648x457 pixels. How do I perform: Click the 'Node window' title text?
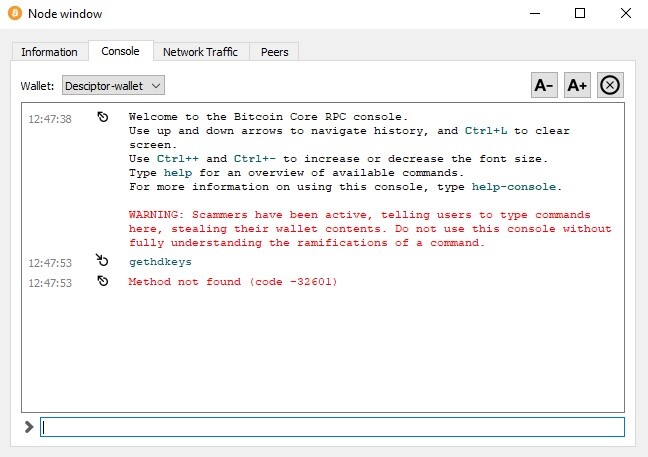[x=65, y=14]
